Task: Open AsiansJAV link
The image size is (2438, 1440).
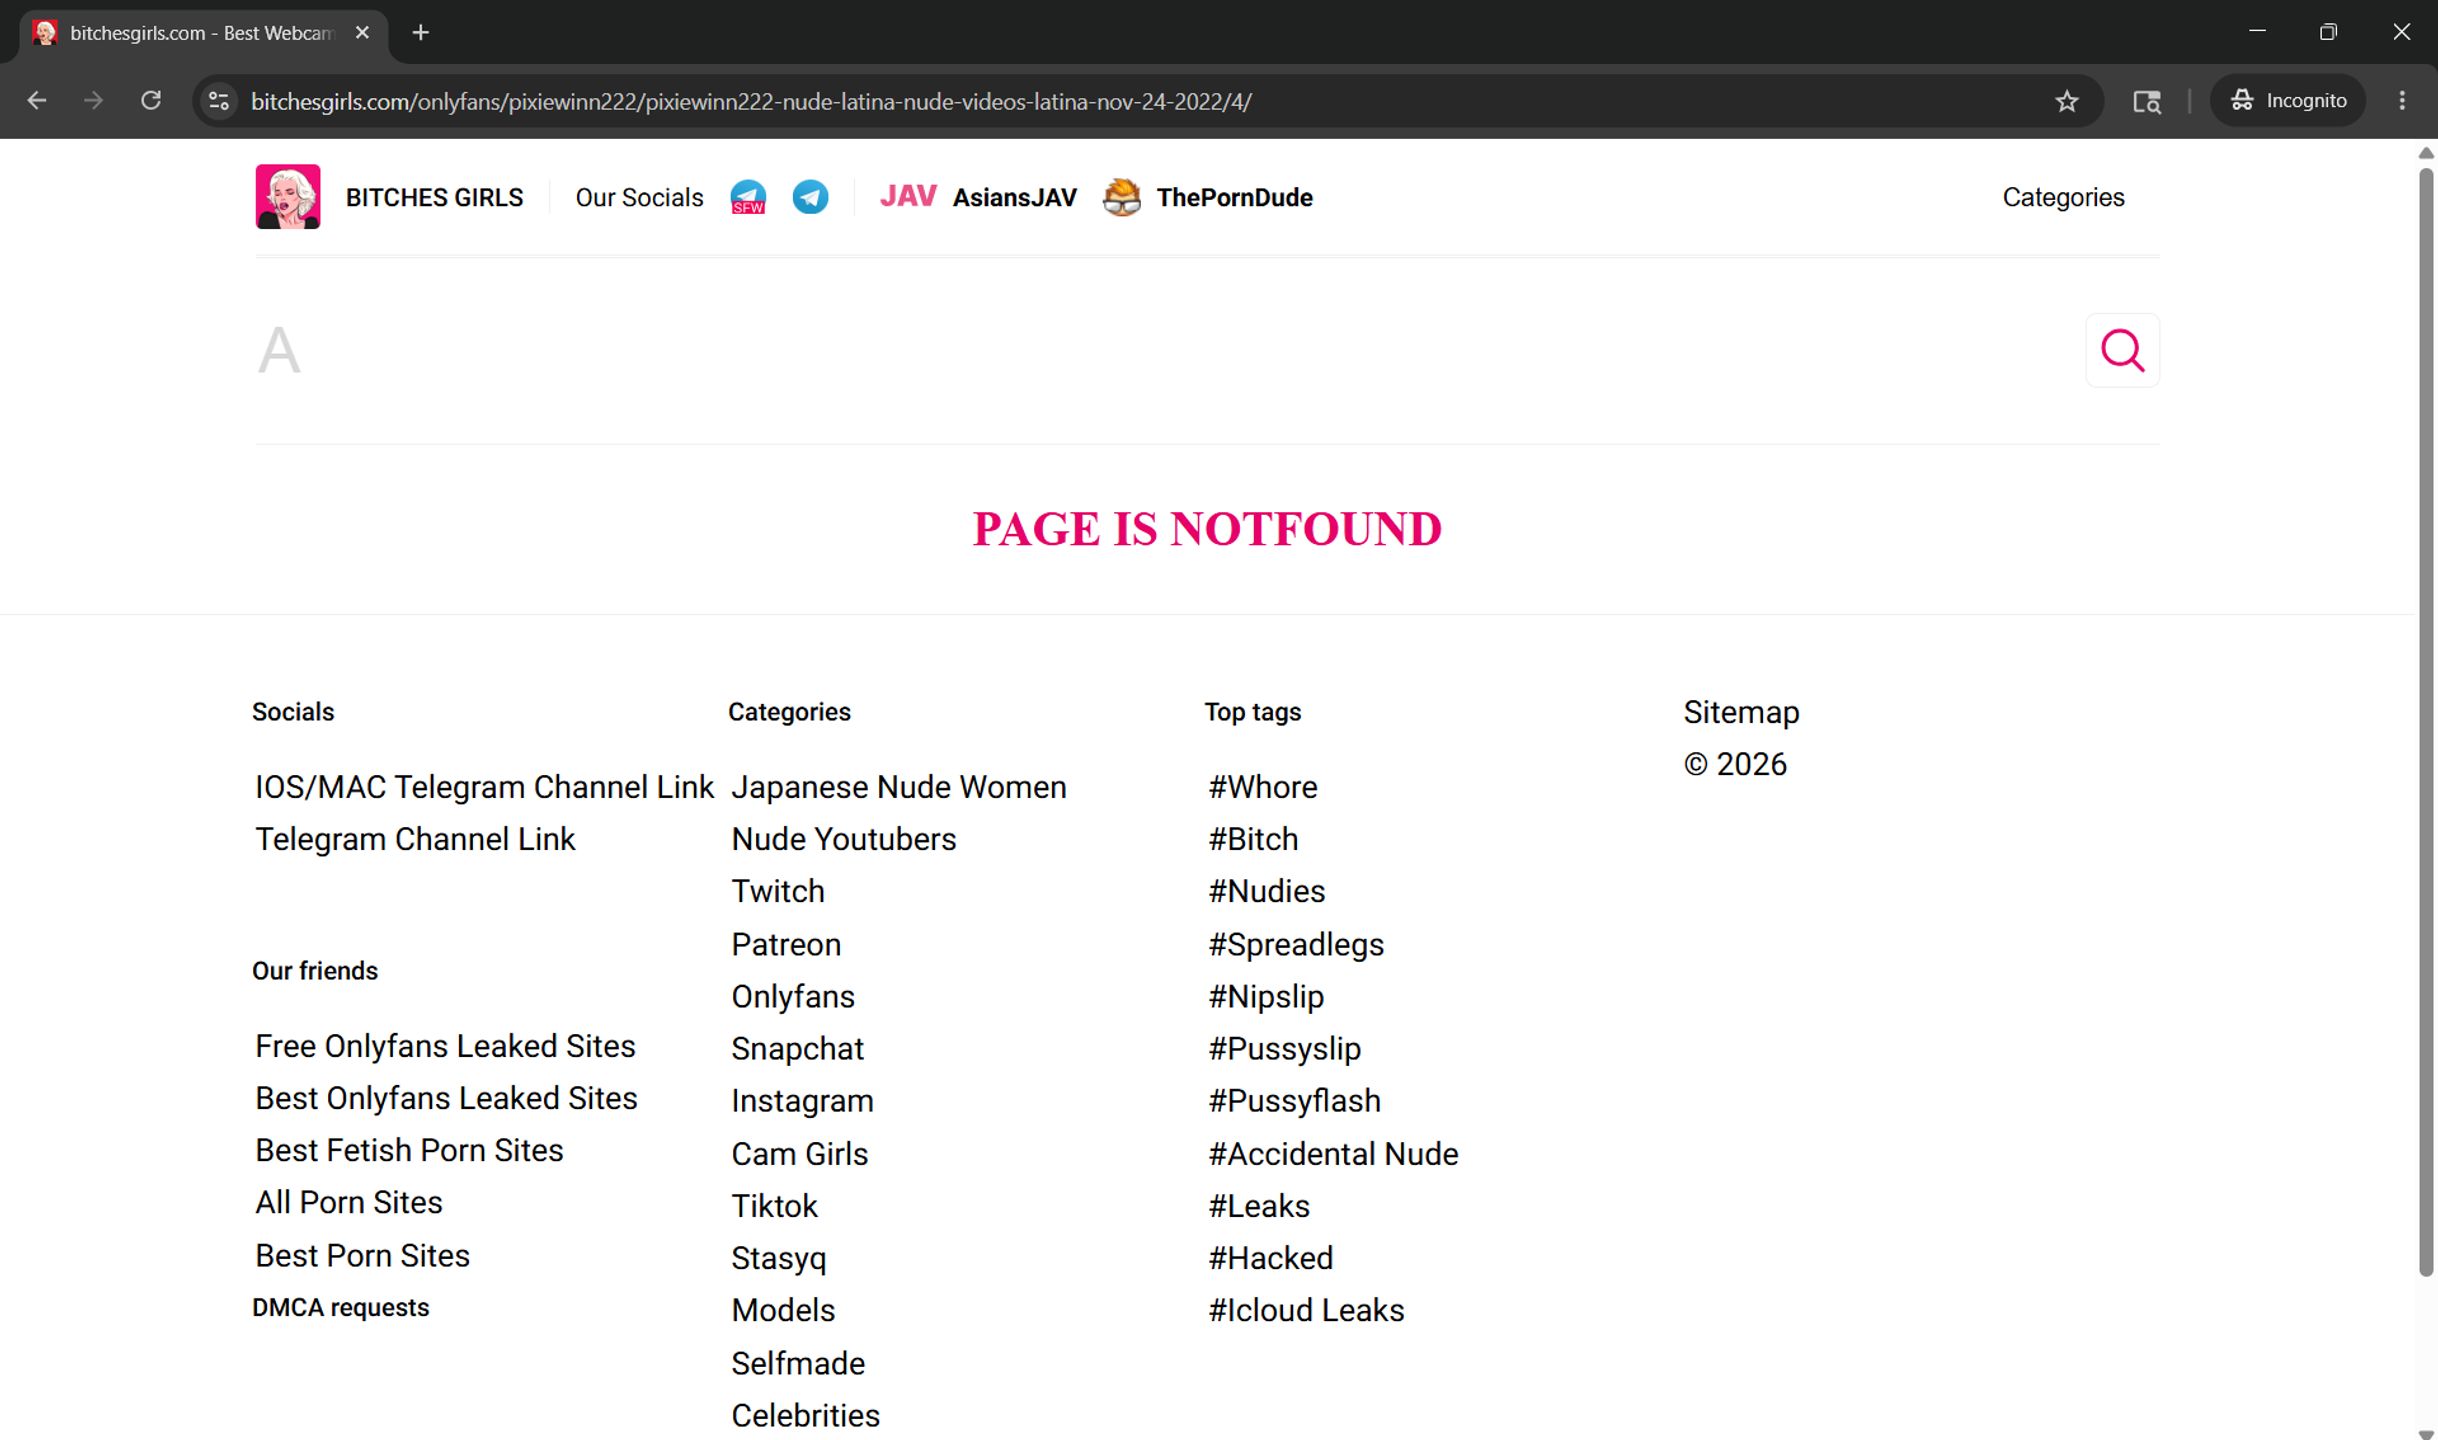Action: [x=1014, y=198]
